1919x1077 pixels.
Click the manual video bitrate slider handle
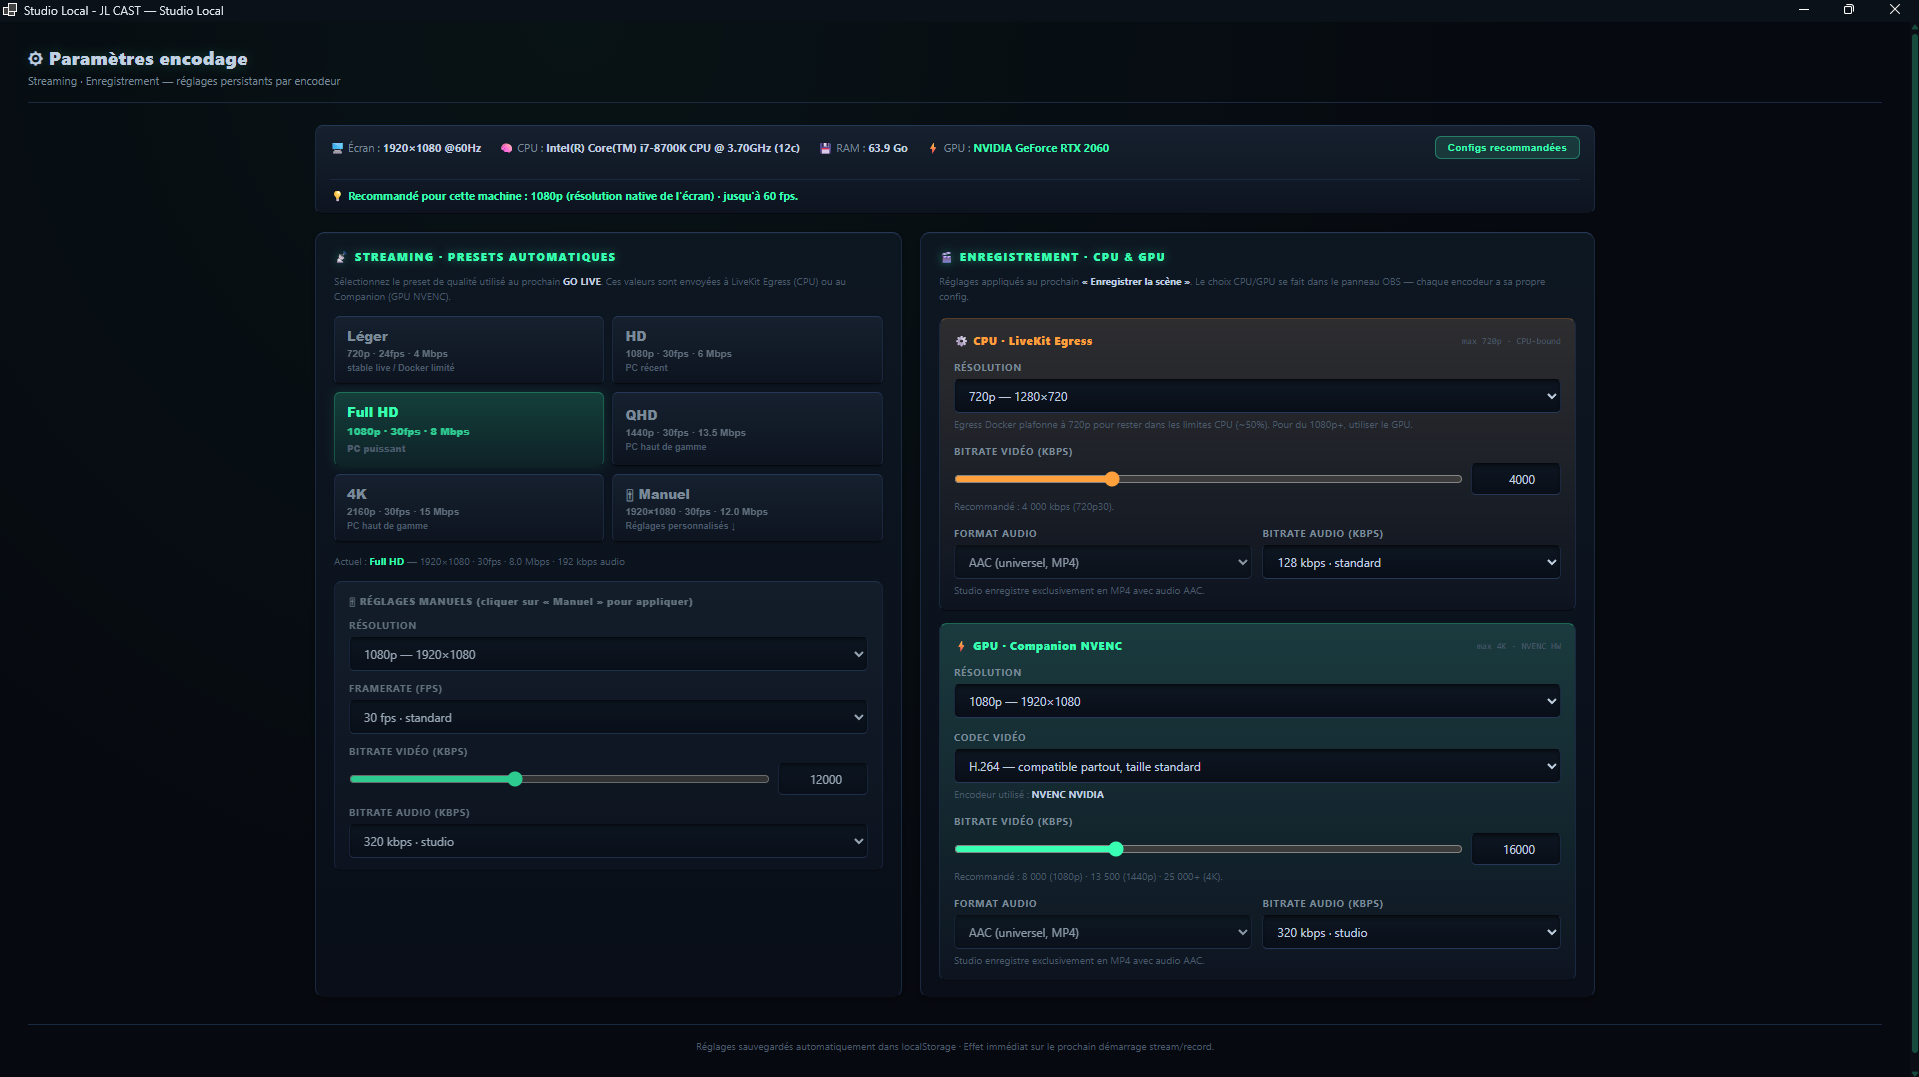515,779
